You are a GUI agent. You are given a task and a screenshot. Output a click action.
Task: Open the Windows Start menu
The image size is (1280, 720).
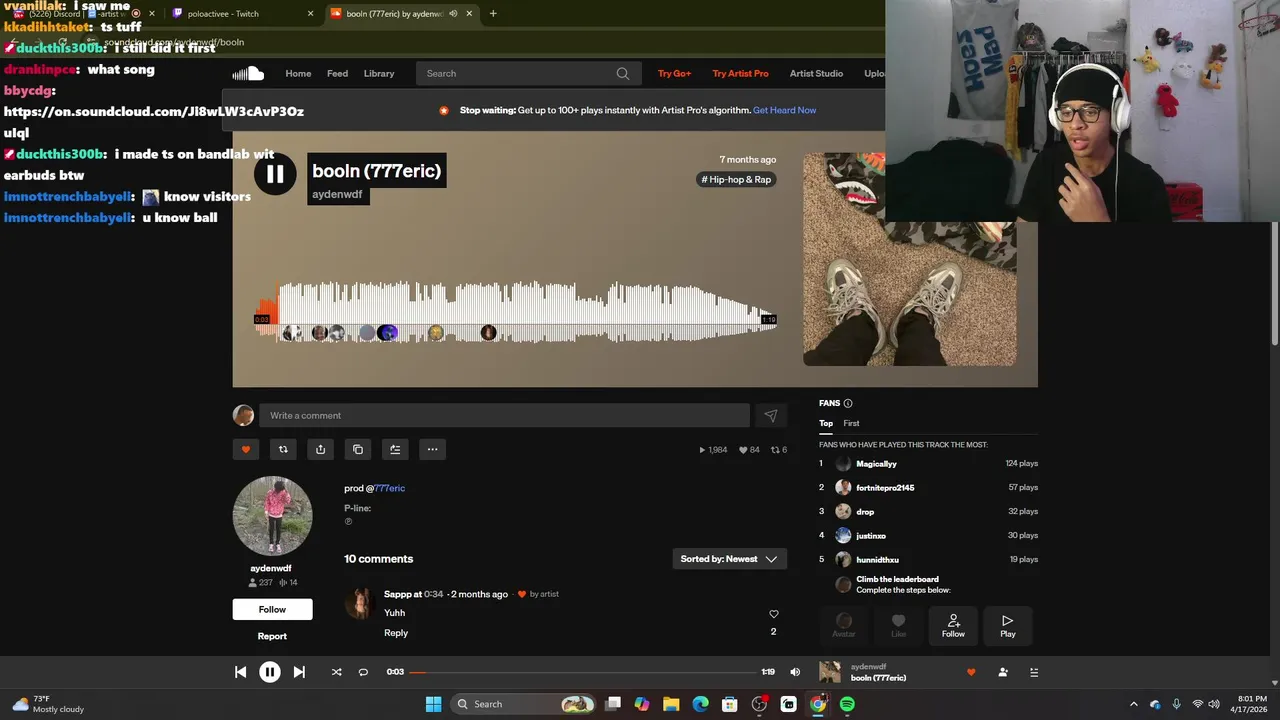(433, 704)
